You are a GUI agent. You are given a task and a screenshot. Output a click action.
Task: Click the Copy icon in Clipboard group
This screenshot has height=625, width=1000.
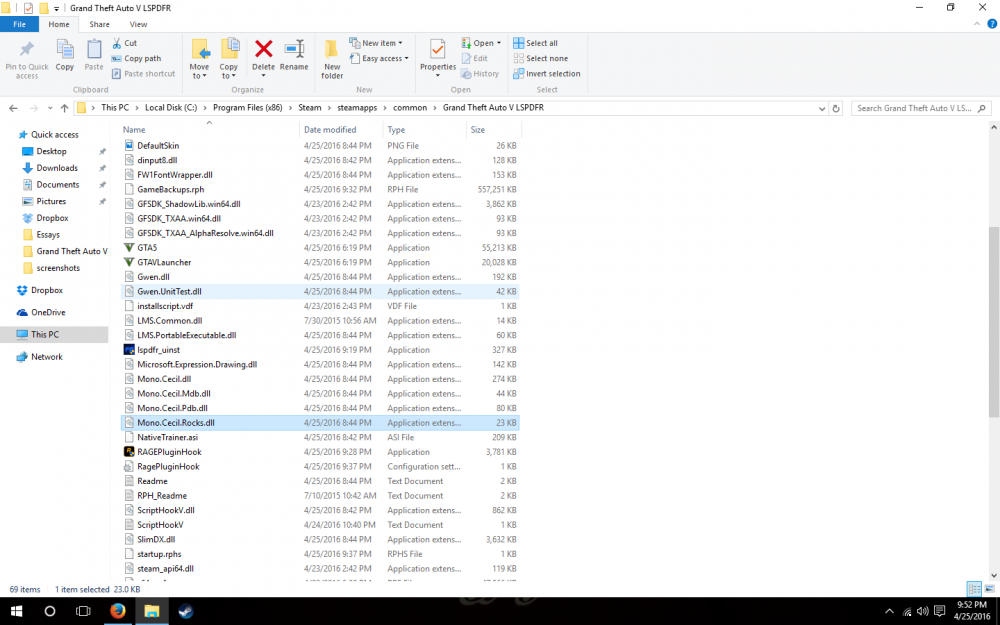coord(64,49)
